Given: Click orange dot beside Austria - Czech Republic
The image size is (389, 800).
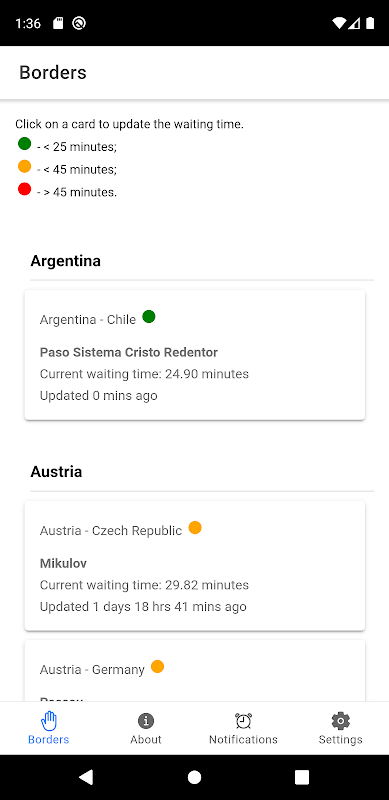Looking at the screenshot, I should [195, 528].
